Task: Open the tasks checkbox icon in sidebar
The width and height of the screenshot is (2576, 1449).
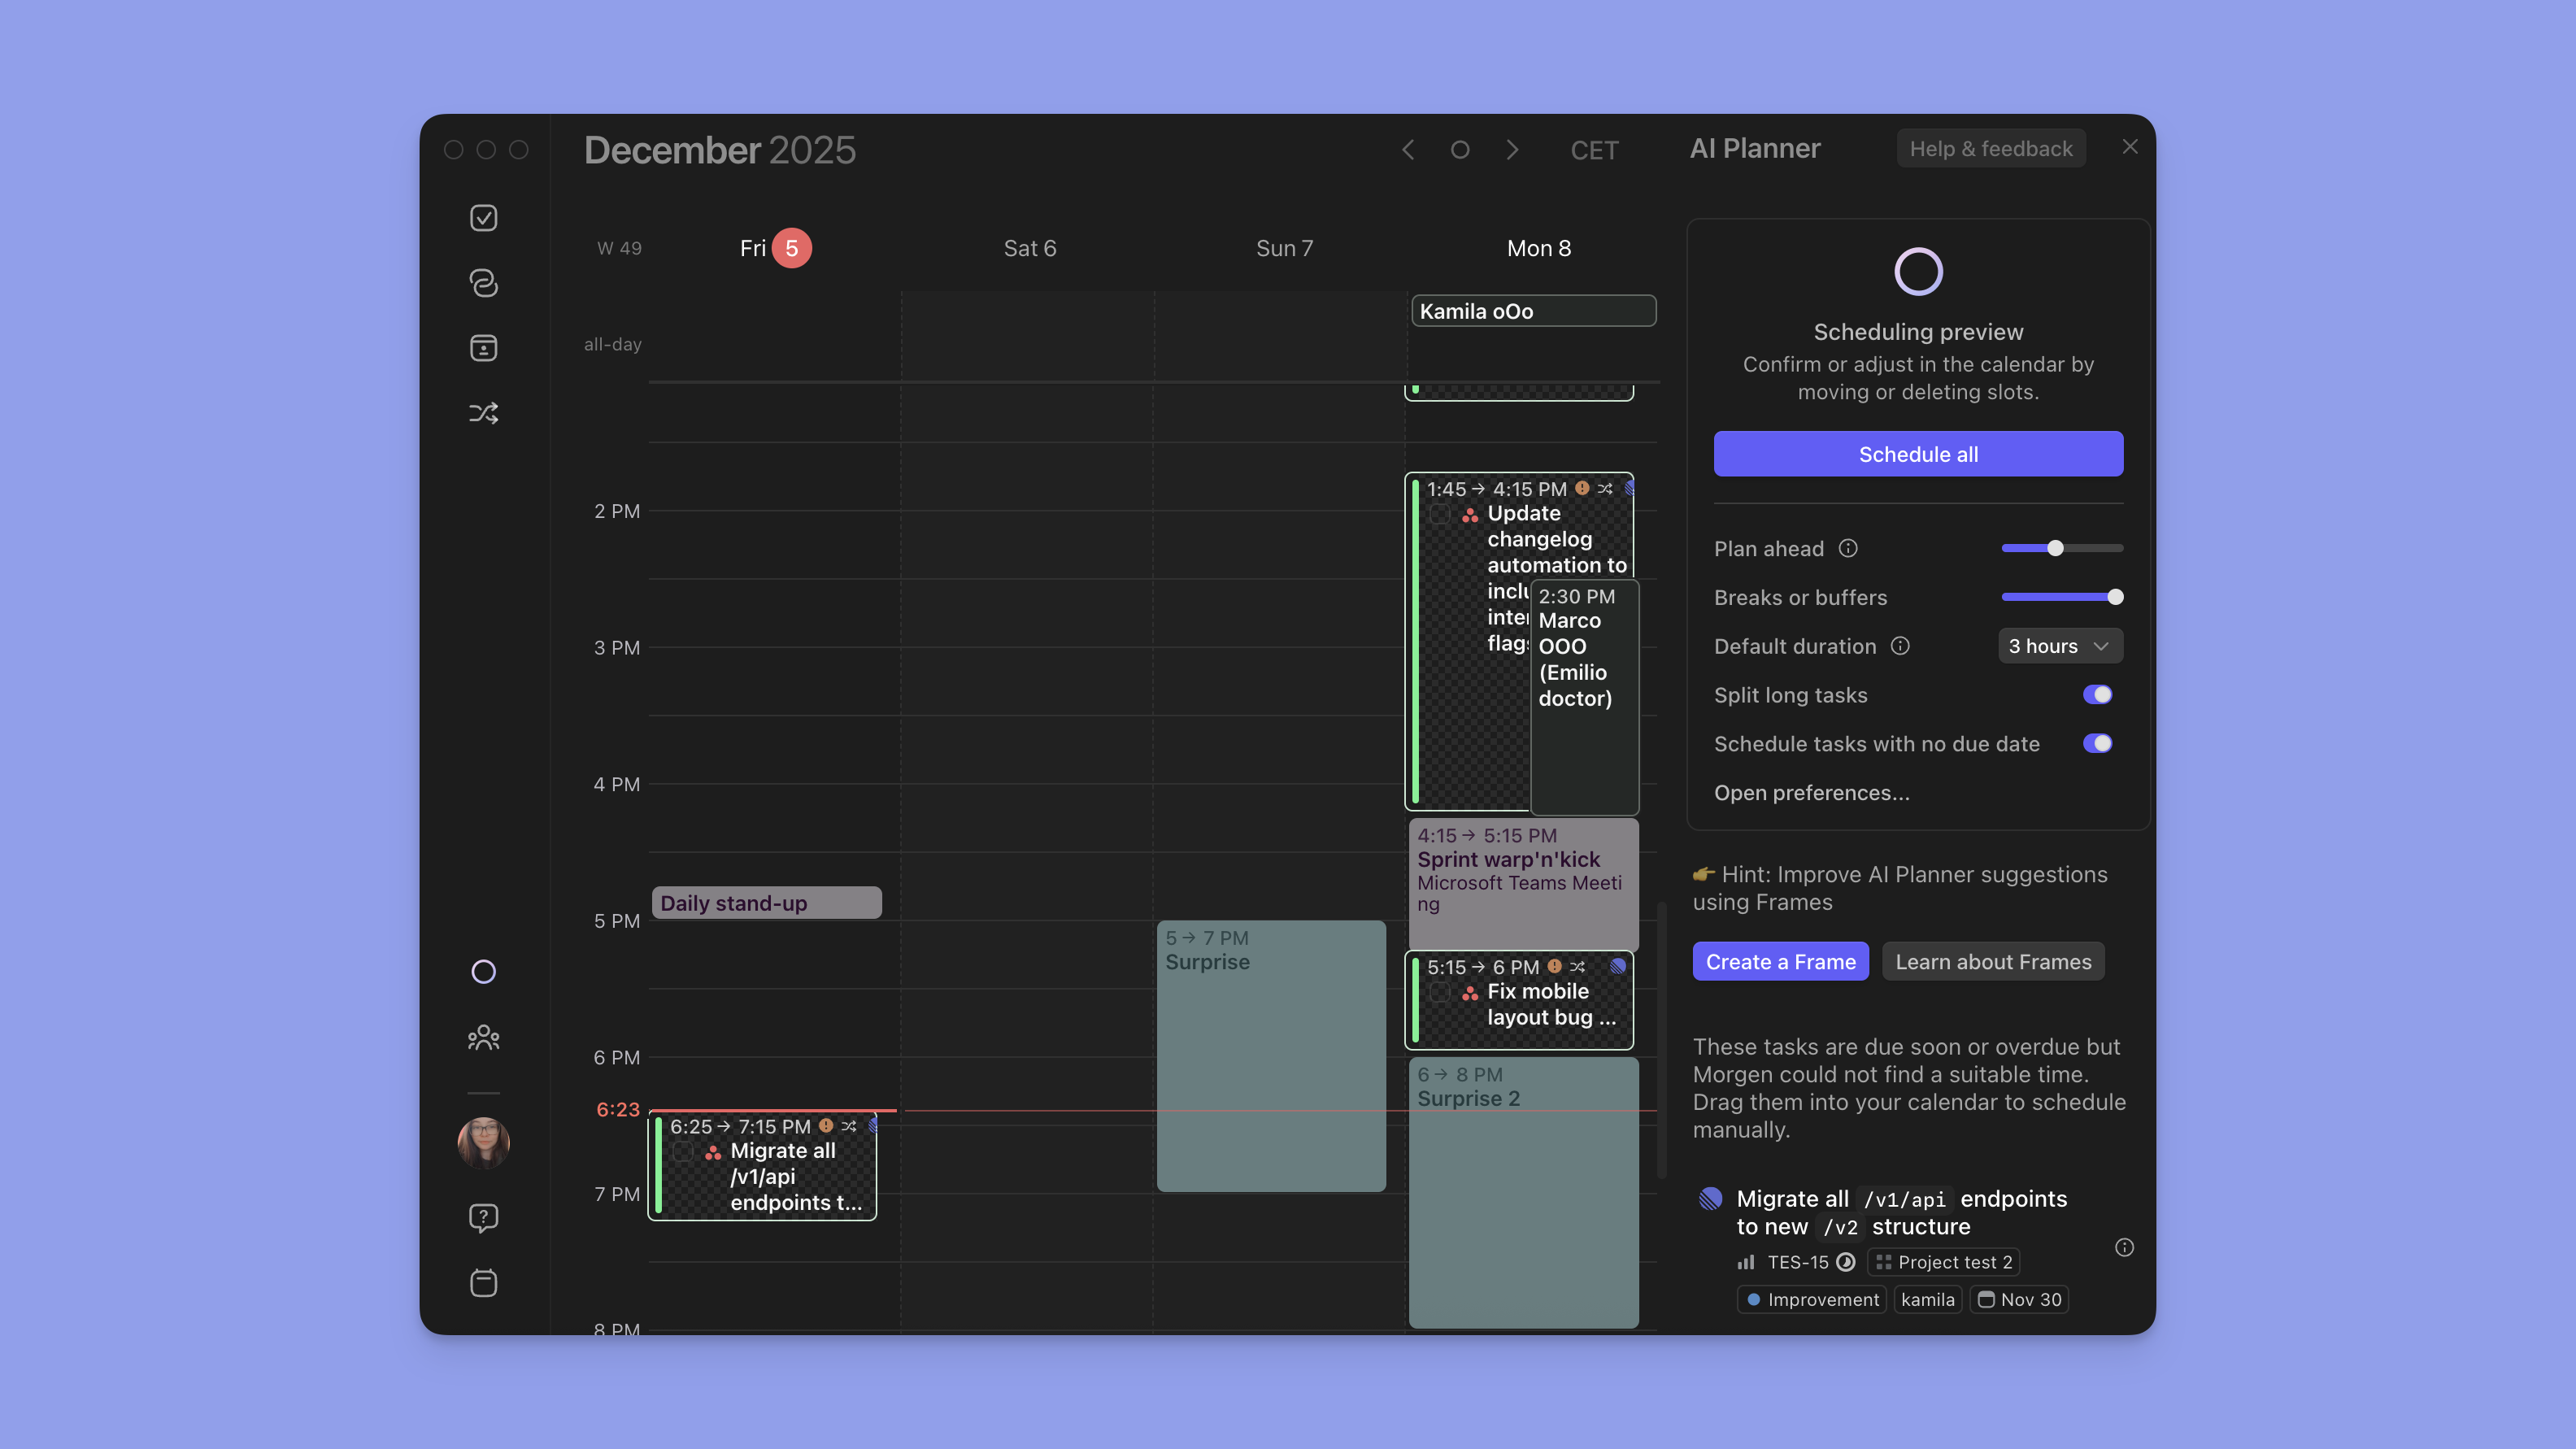Action: click(483, 218)
